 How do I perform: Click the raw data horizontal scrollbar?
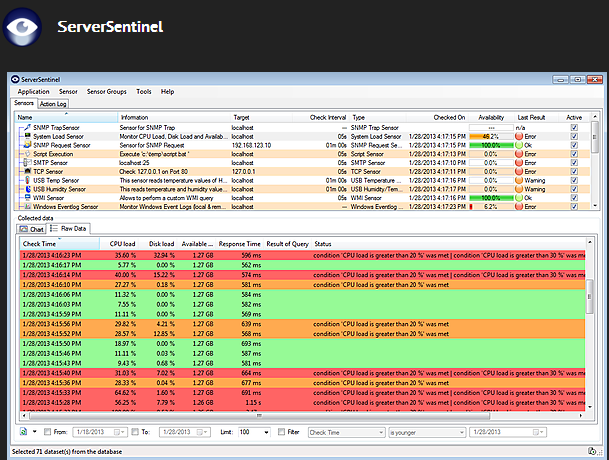click(x=259, y=416)
